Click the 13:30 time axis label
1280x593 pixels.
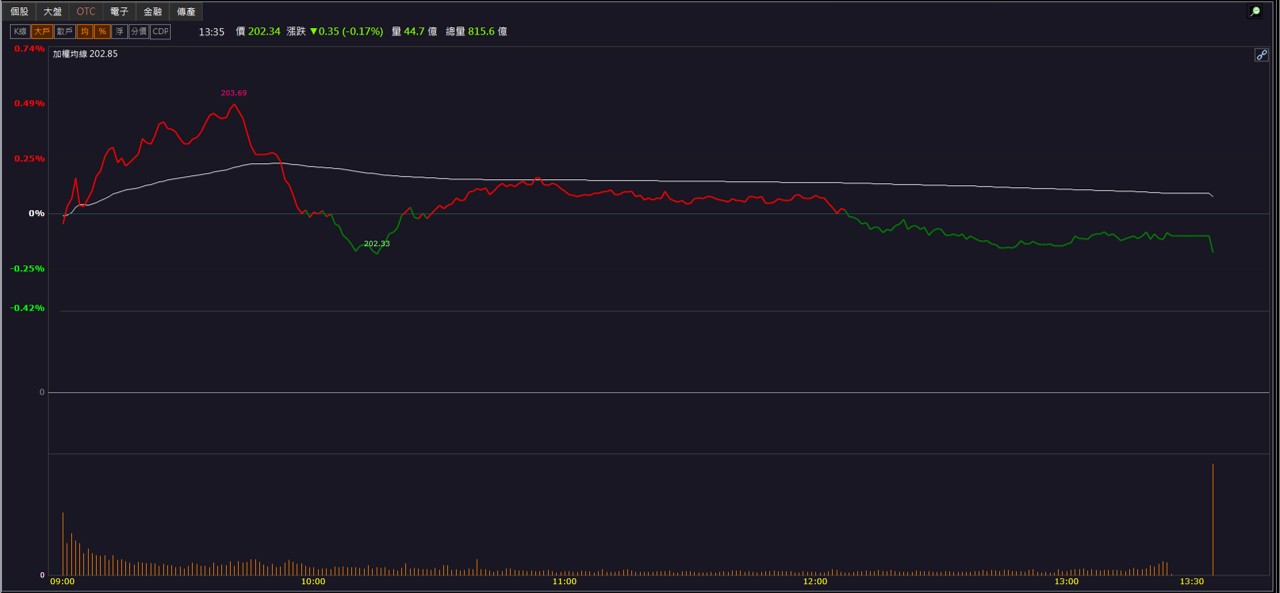(x=1192, y=582)
